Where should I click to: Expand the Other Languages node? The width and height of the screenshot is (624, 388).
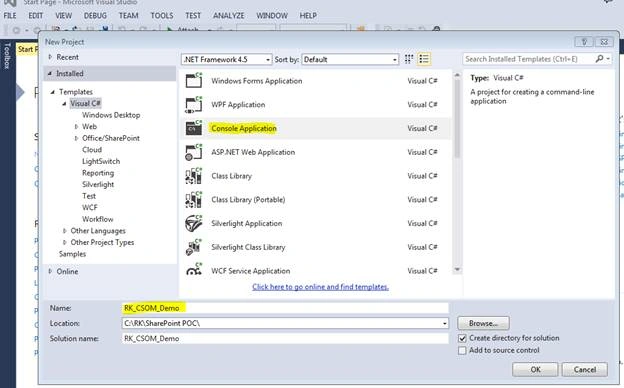(64, 231)
